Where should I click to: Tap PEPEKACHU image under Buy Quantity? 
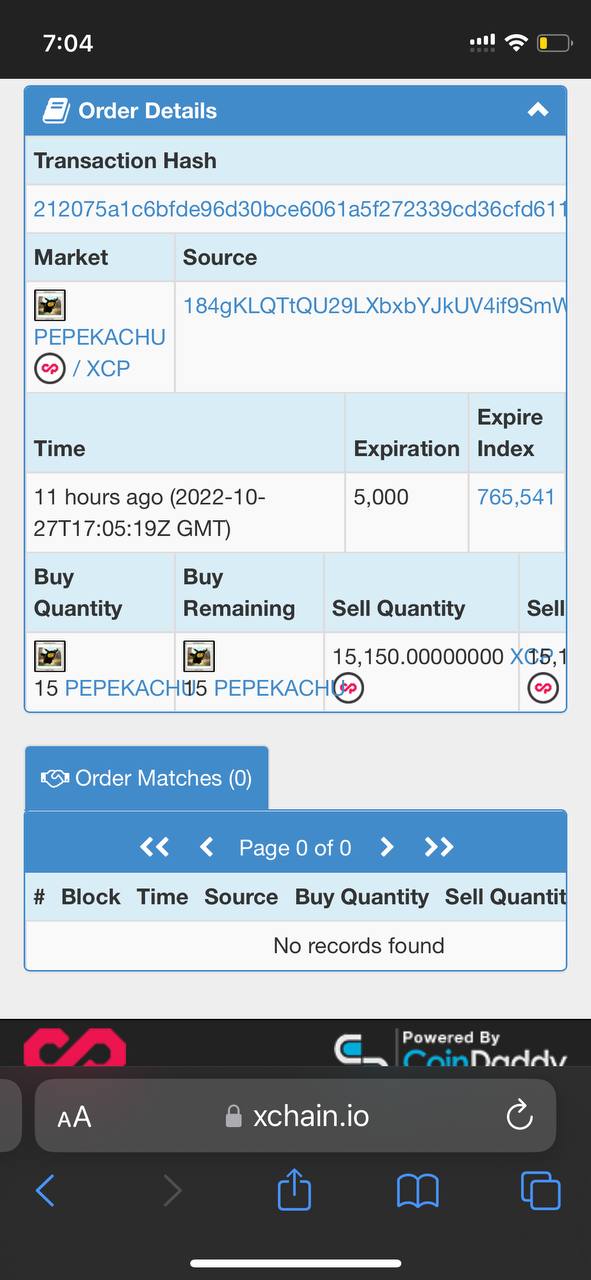click(x=50, y=656)
